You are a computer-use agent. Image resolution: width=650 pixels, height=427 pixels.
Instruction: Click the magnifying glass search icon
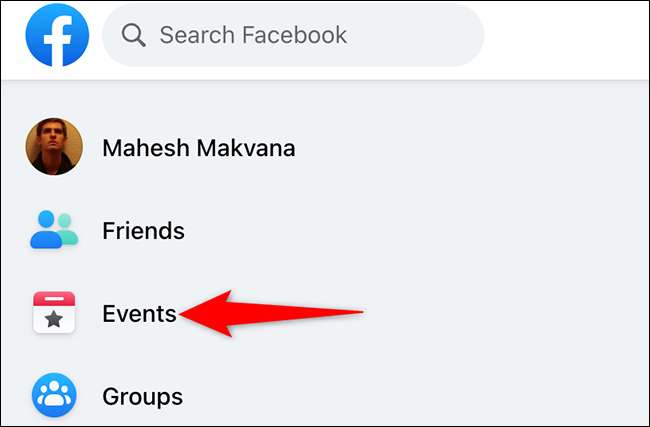click(x=134, y=37)
